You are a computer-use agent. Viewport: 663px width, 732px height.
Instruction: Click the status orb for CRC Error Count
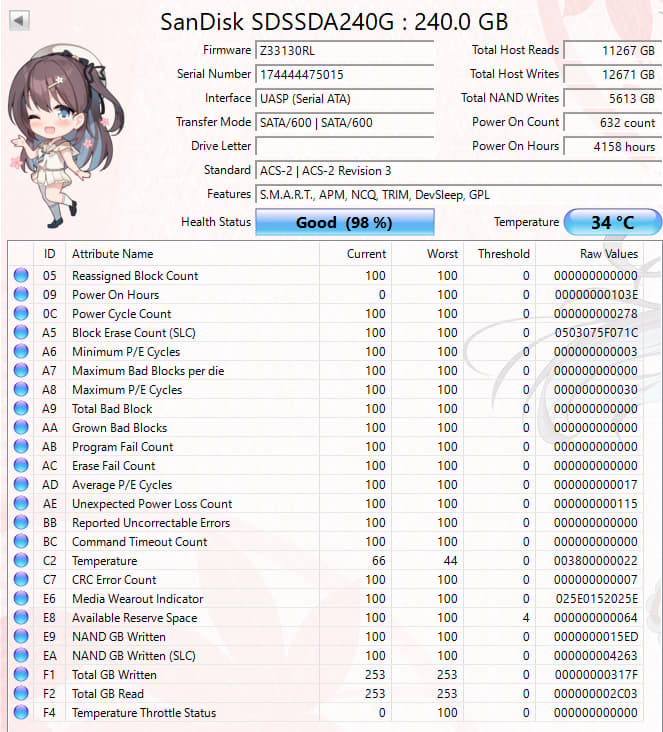21,579
